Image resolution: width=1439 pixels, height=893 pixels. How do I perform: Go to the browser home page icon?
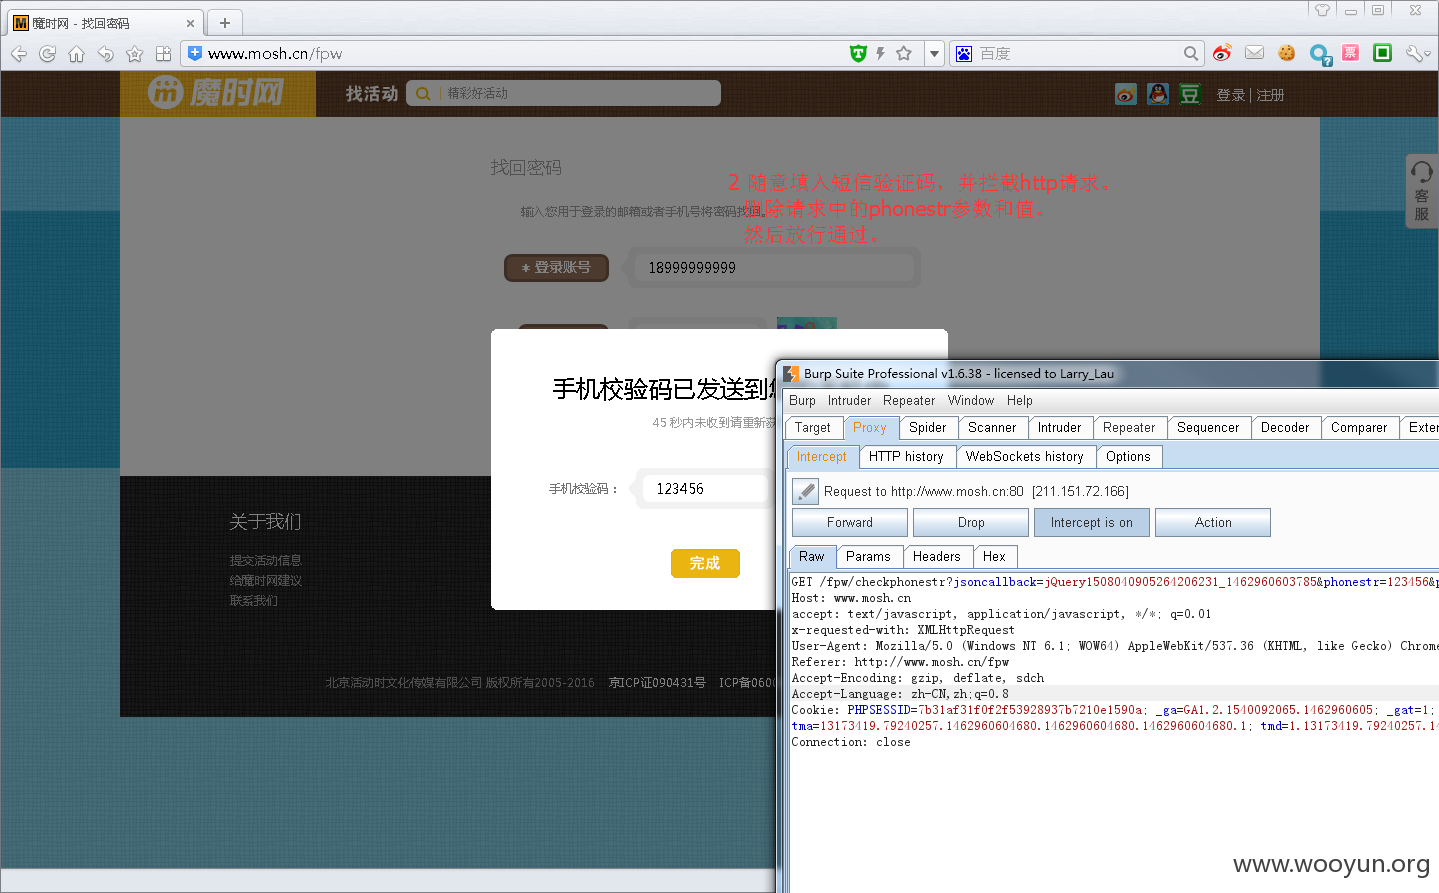coord(76,54)
